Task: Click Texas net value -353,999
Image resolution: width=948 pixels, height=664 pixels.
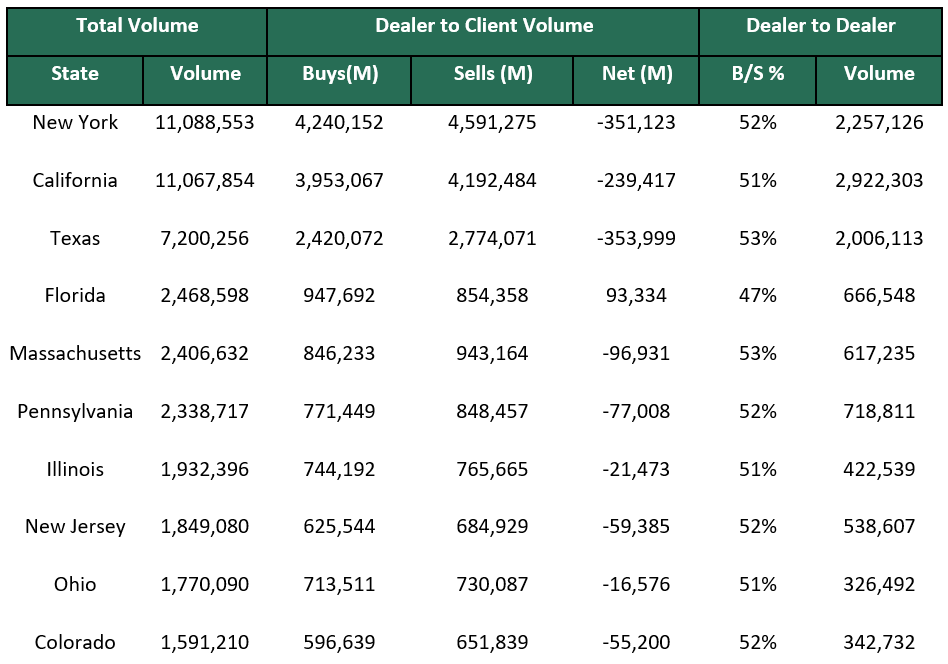Action: coord(637,239)
